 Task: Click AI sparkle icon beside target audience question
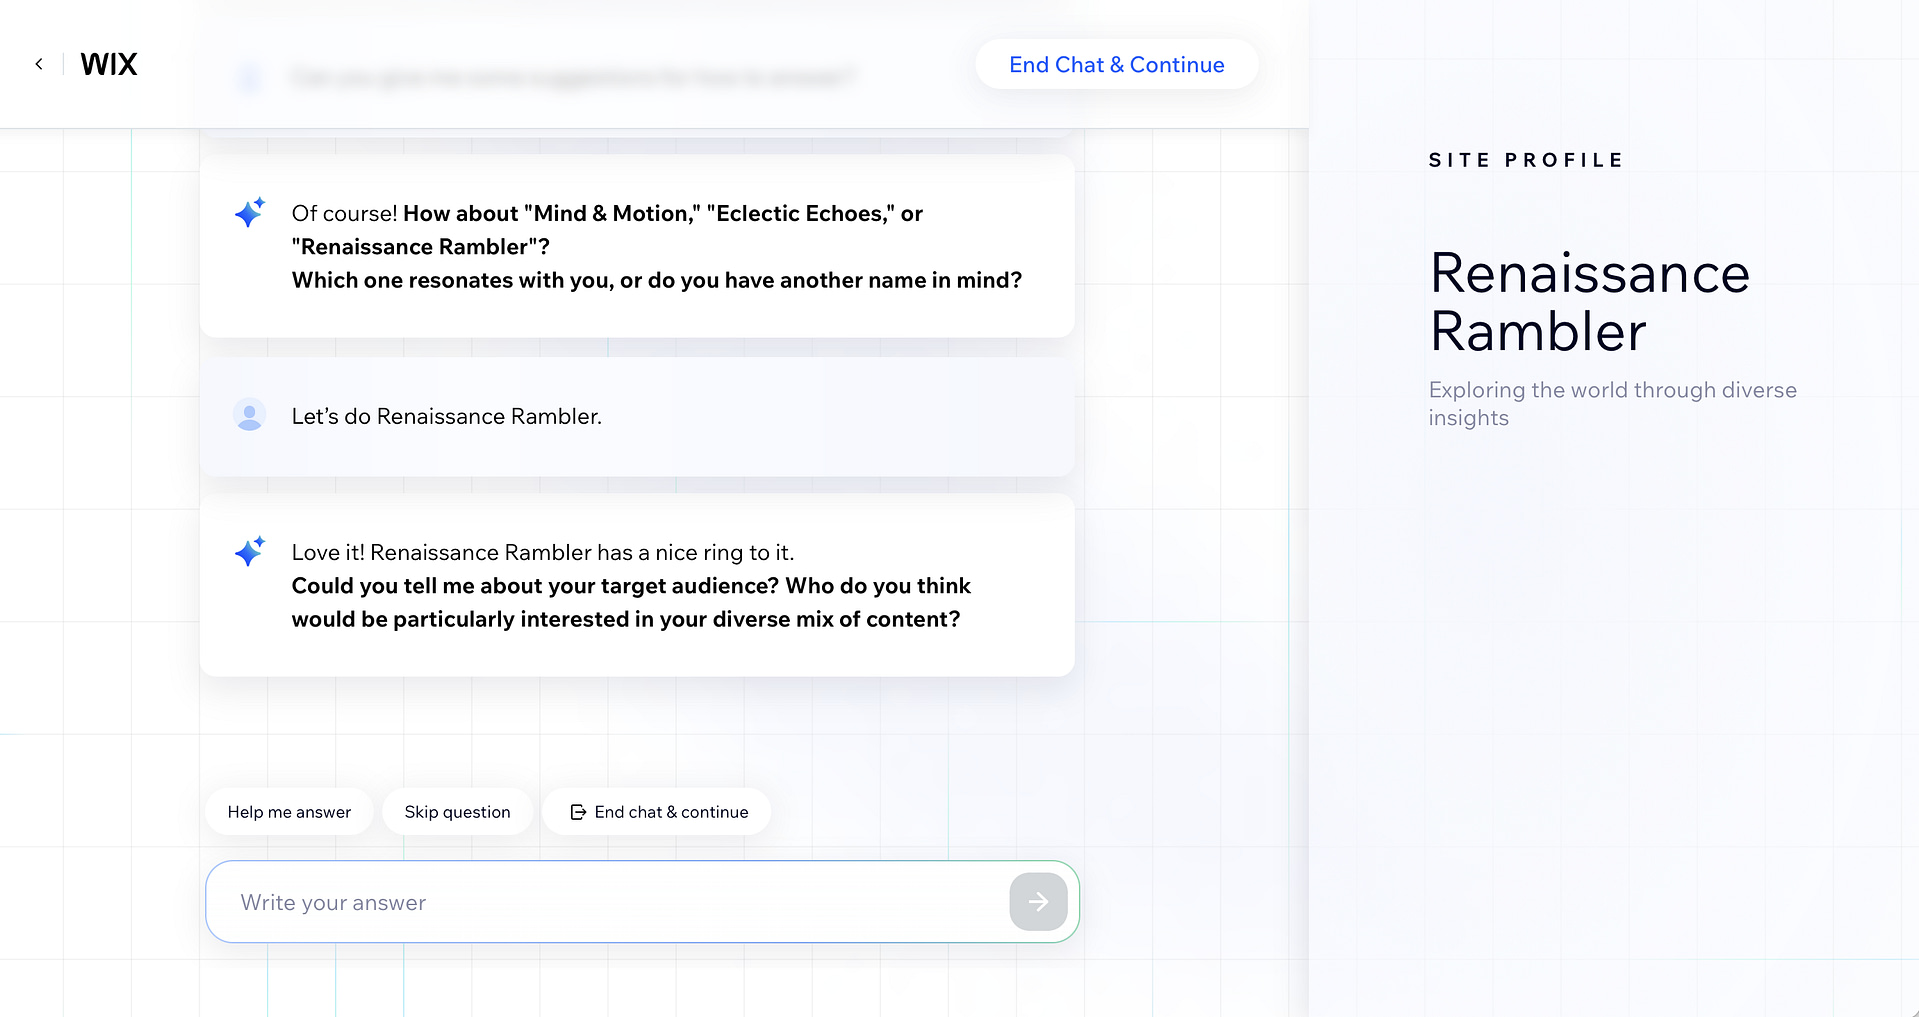(250, 551)
